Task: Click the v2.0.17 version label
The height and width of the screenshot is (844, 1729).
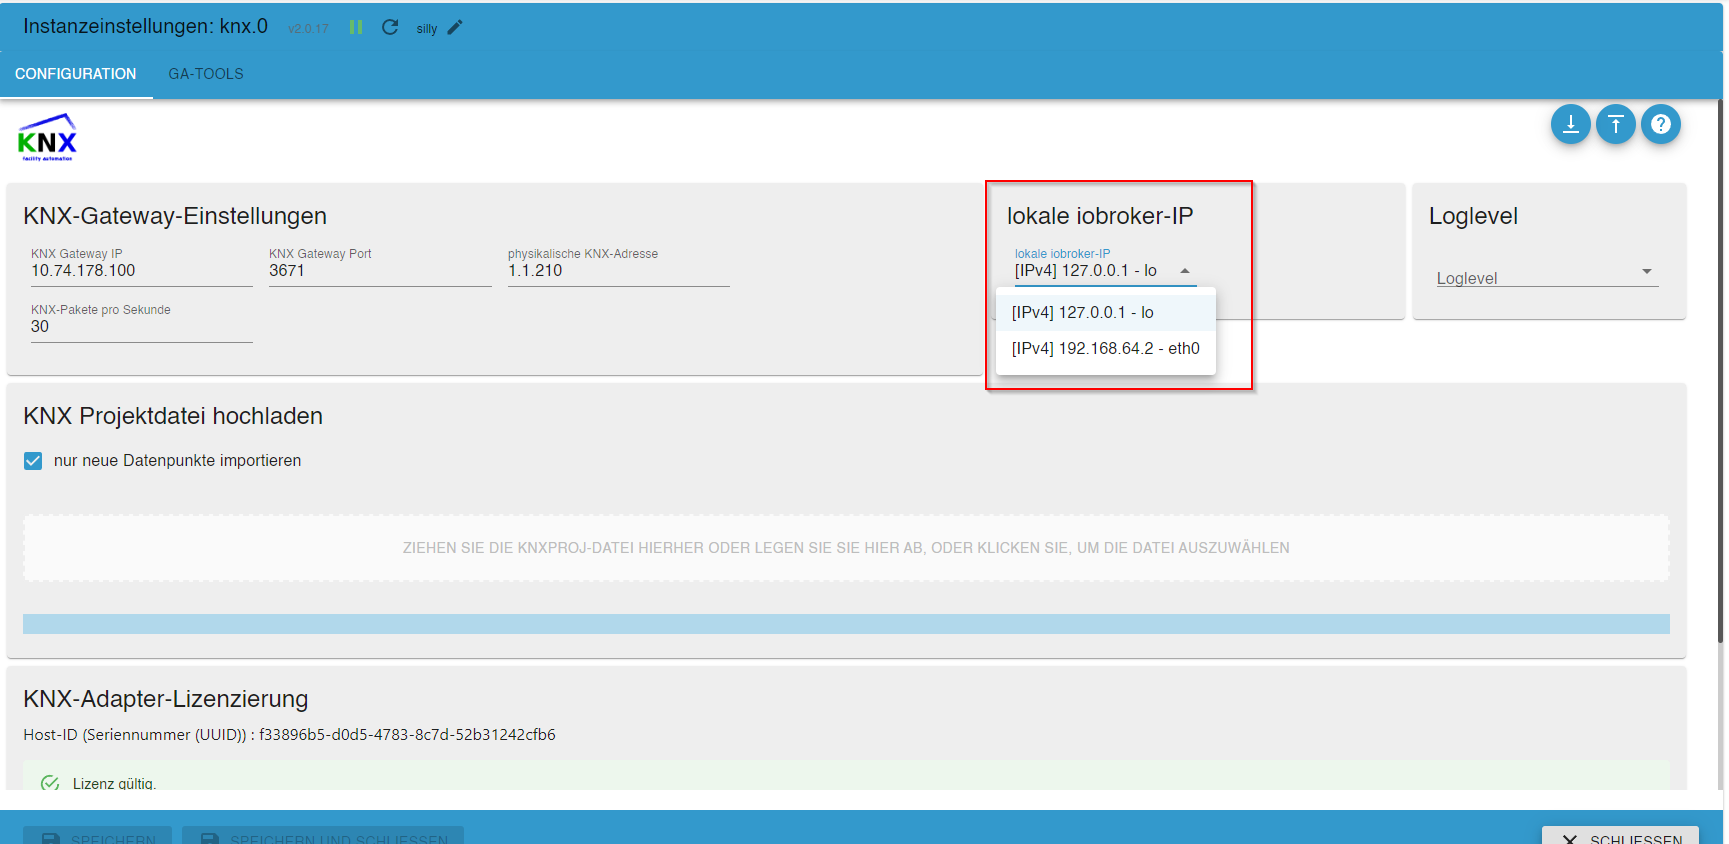Action: (x=308, y=29)
